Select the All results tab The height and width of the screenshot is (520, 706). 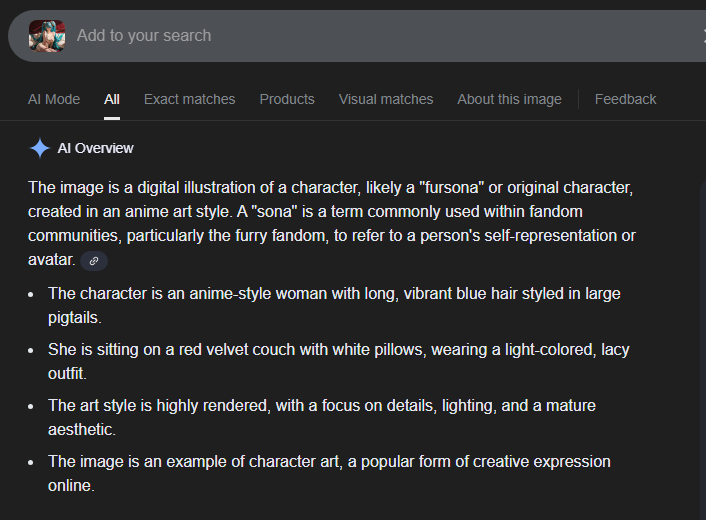[x=112, y=99]
